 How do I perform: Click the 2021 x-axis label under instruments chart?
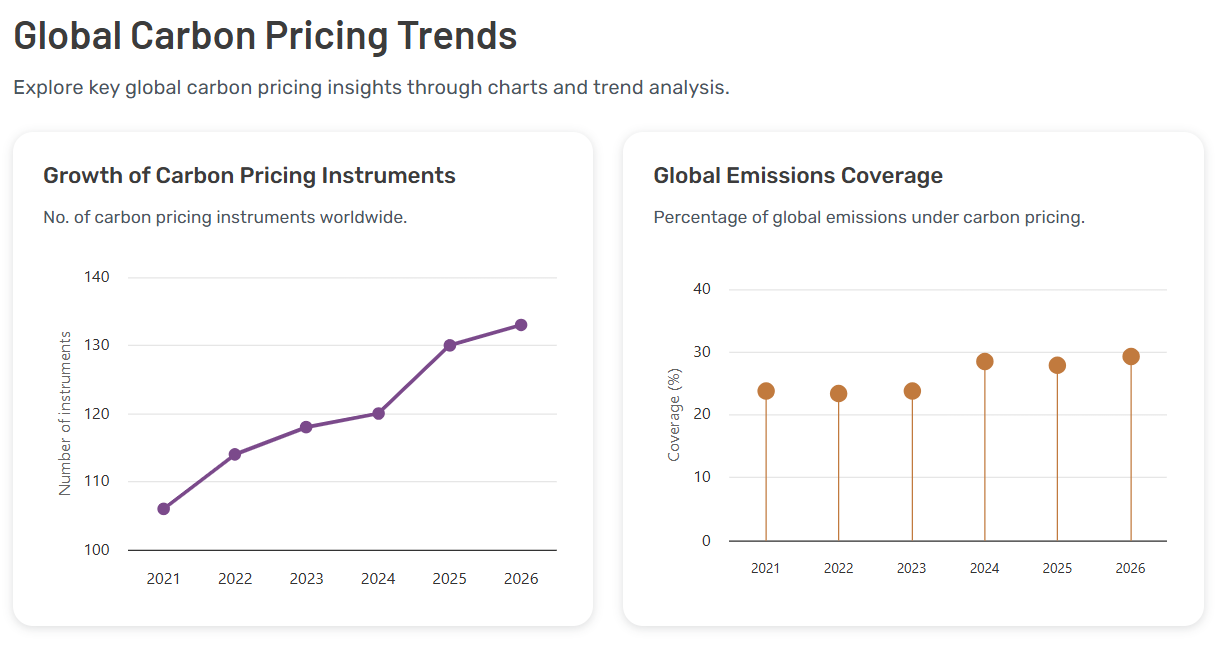164,579
